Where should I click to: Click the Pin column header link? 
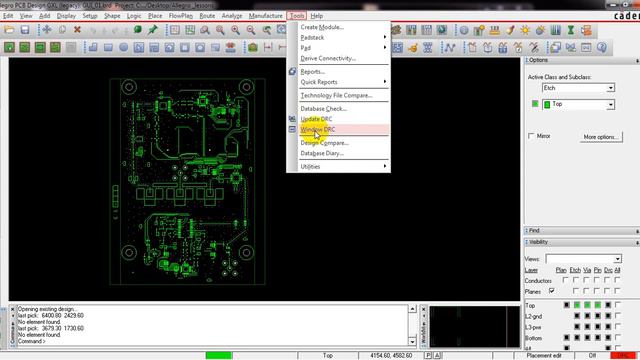[x=598, y=270]
